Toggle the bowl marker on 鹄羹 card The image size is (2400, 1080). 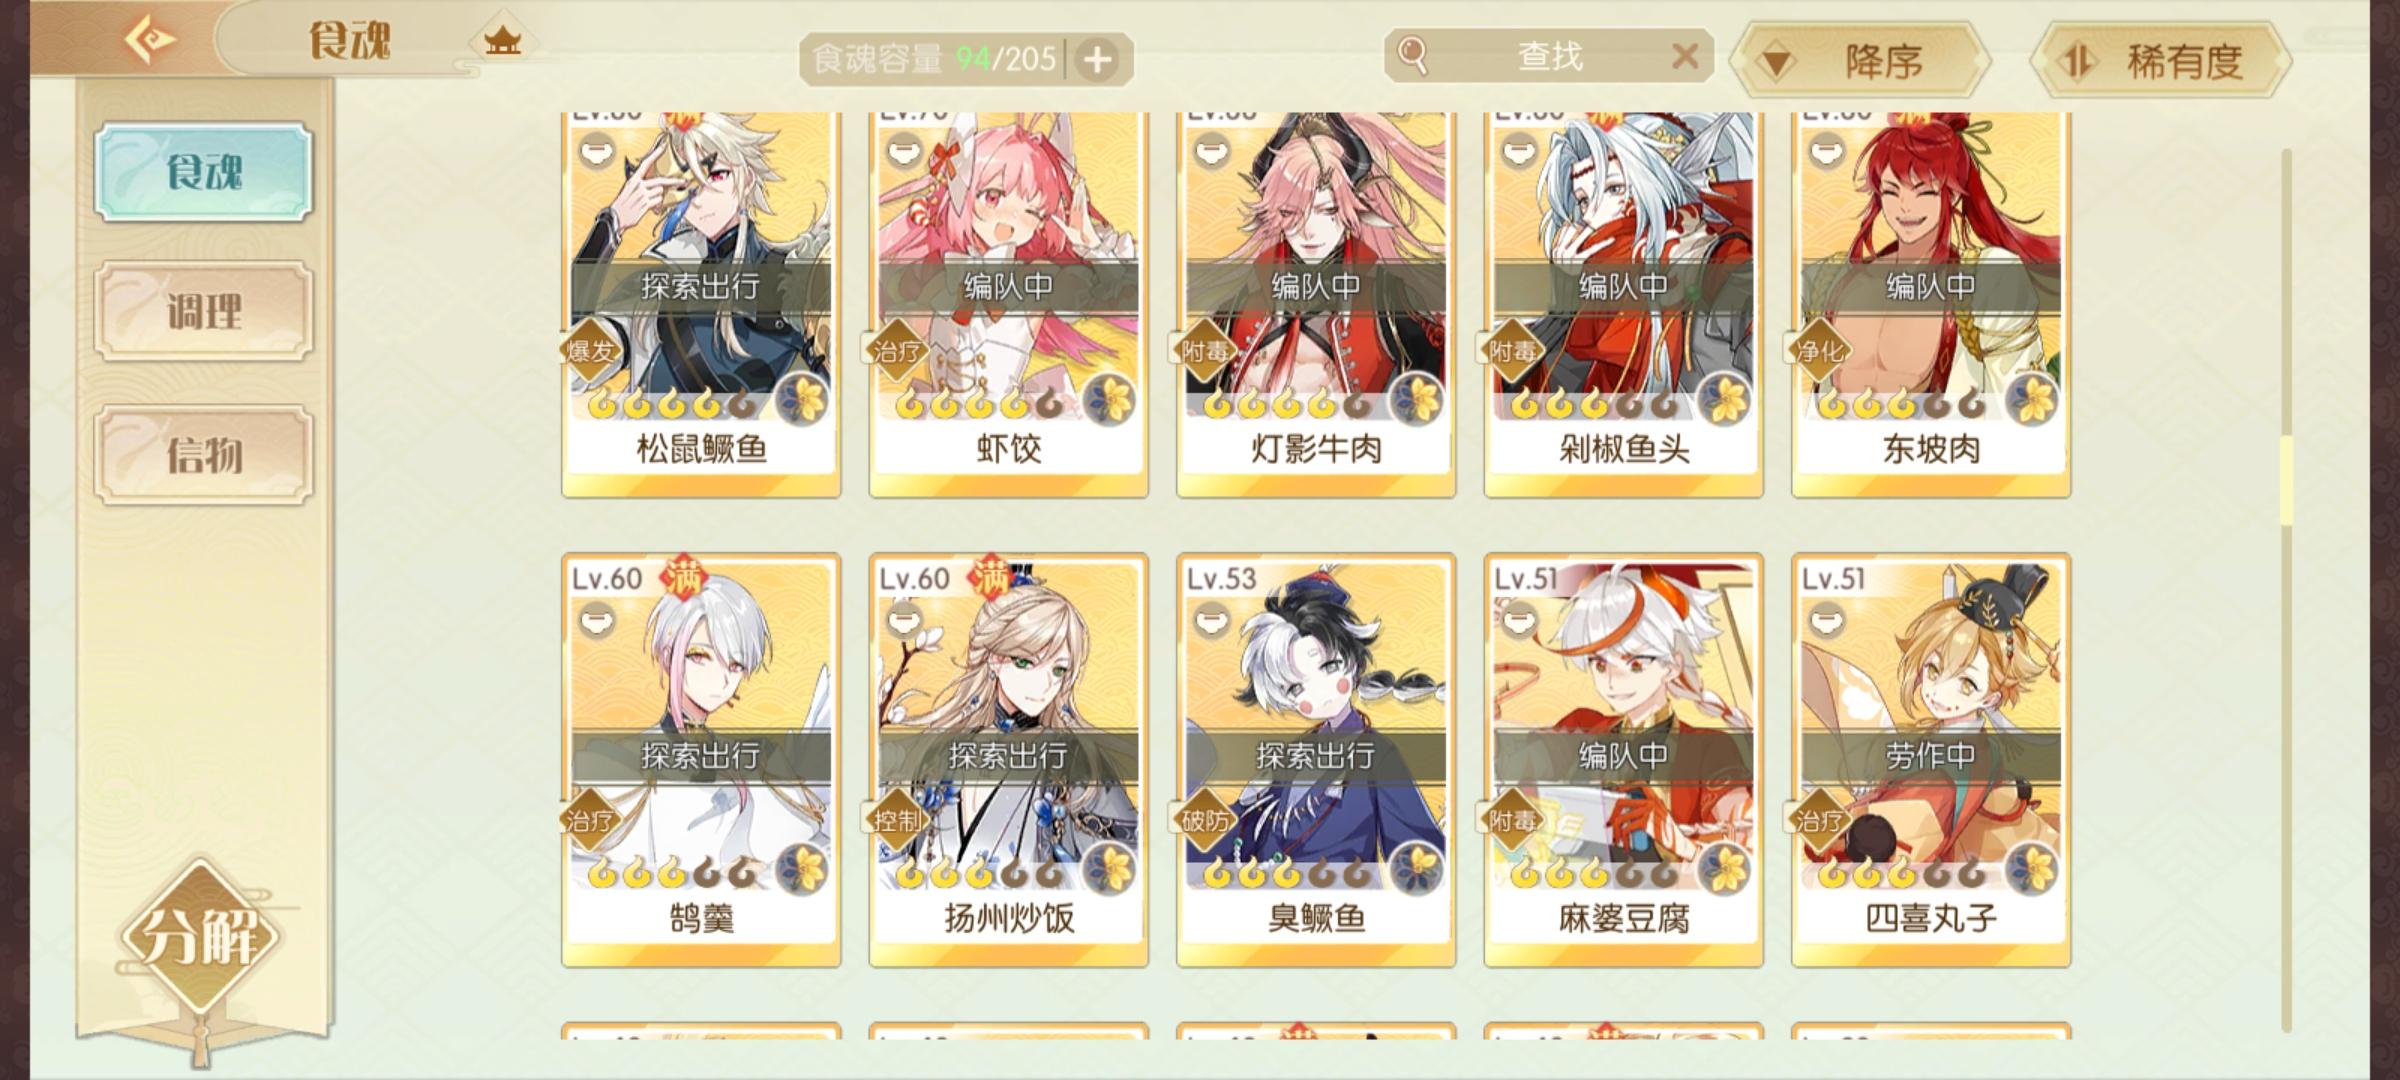[596, 621]
